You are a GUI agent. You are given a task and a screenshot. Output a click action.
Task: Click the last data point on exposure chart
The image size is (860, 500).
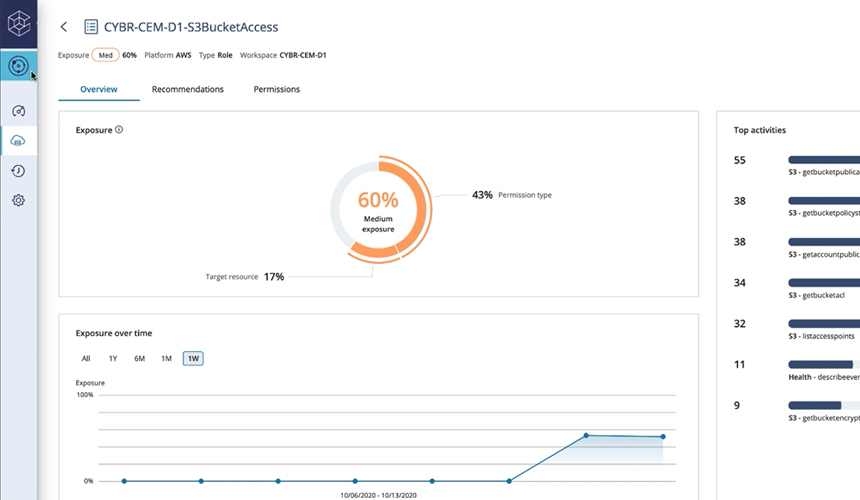[x=663, y=437]
